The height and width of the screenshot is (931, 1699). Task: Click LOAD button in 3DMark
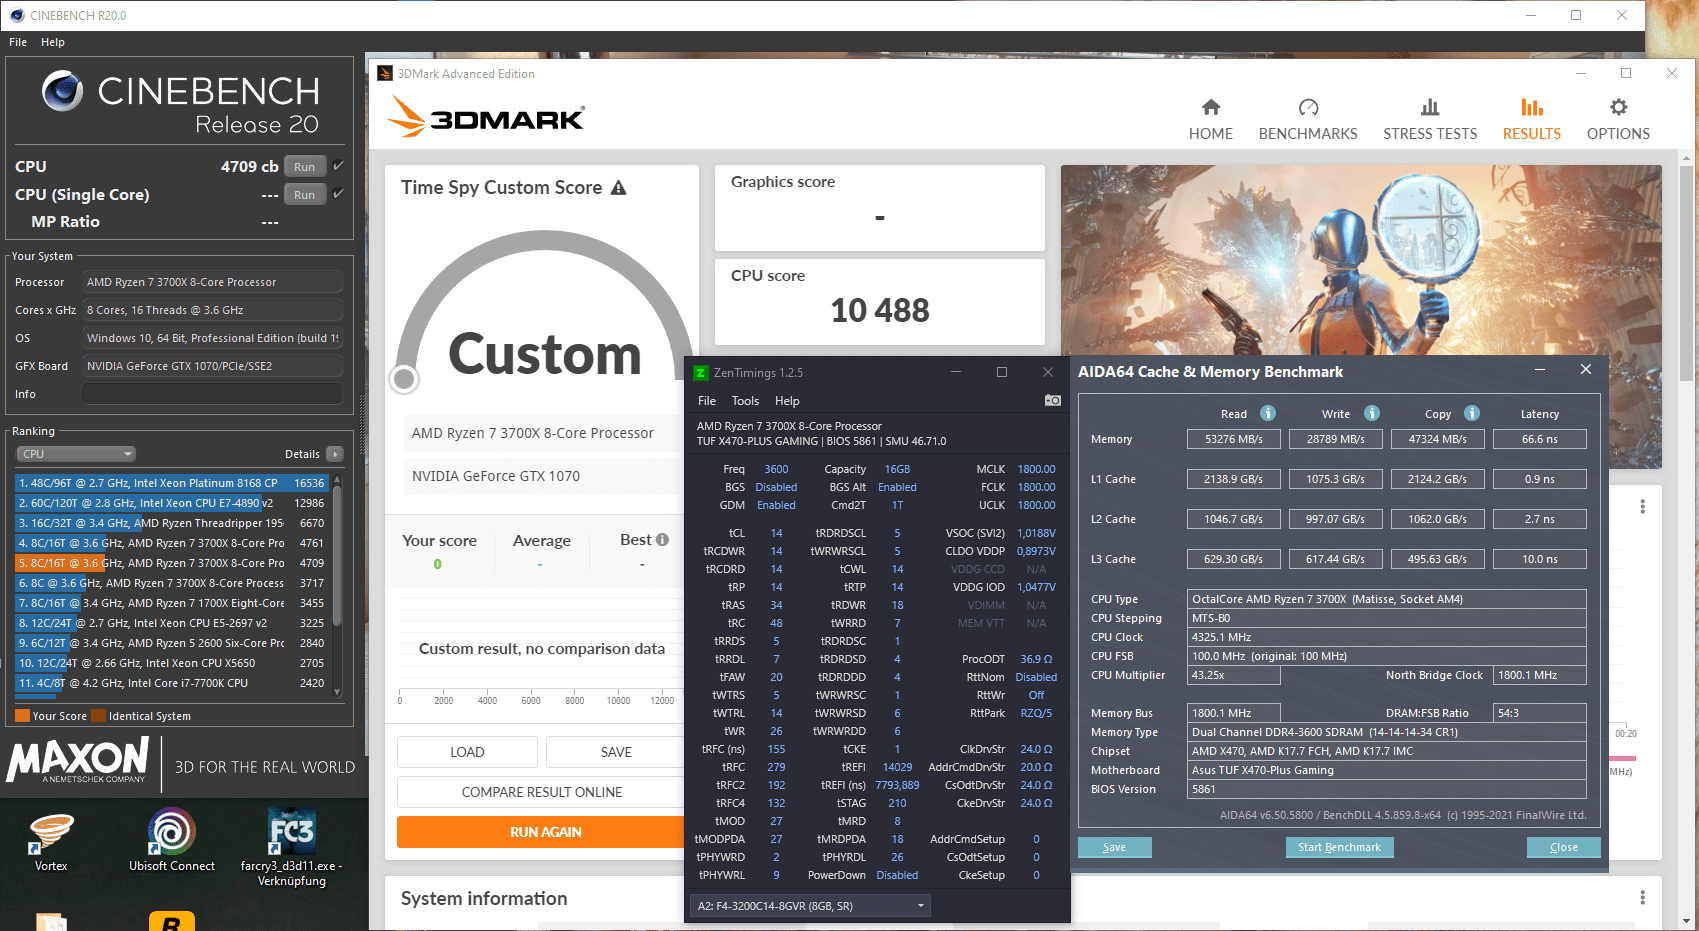[x=467, y=752]
